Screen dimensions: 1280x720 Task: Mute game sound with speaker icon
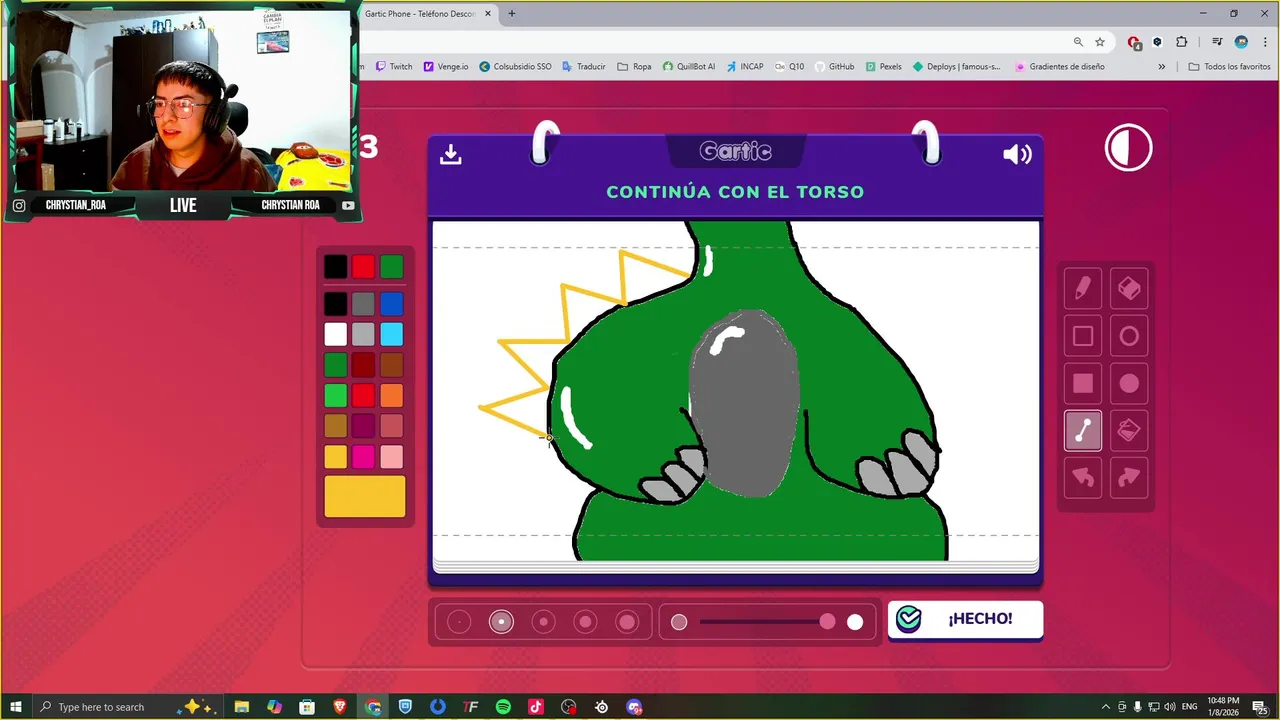tap(1017, 154)
